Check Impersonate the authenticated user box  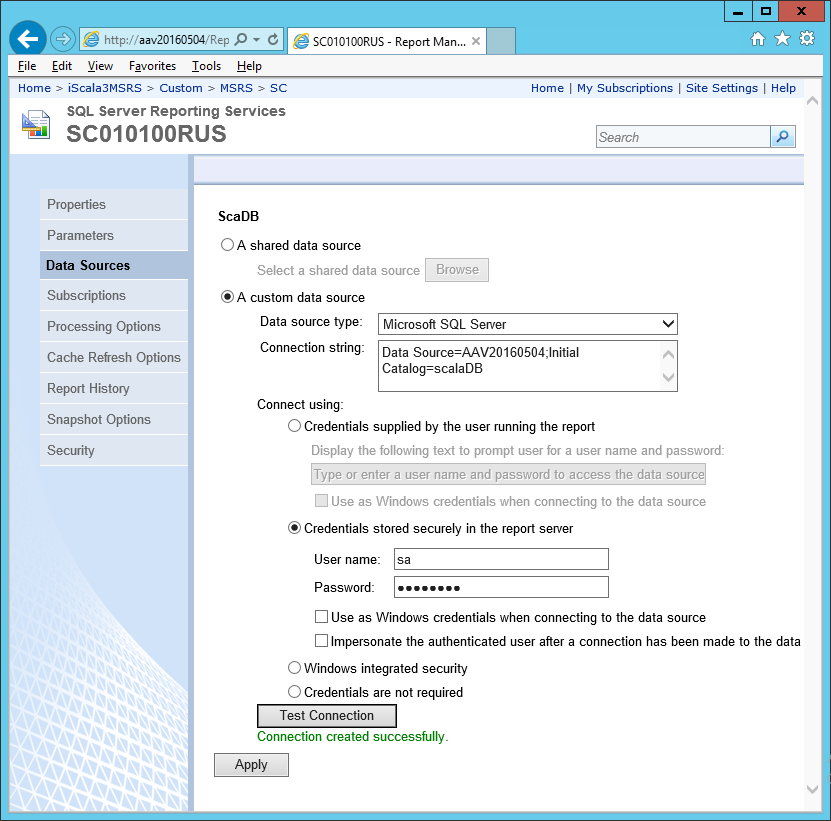[321, 641]
